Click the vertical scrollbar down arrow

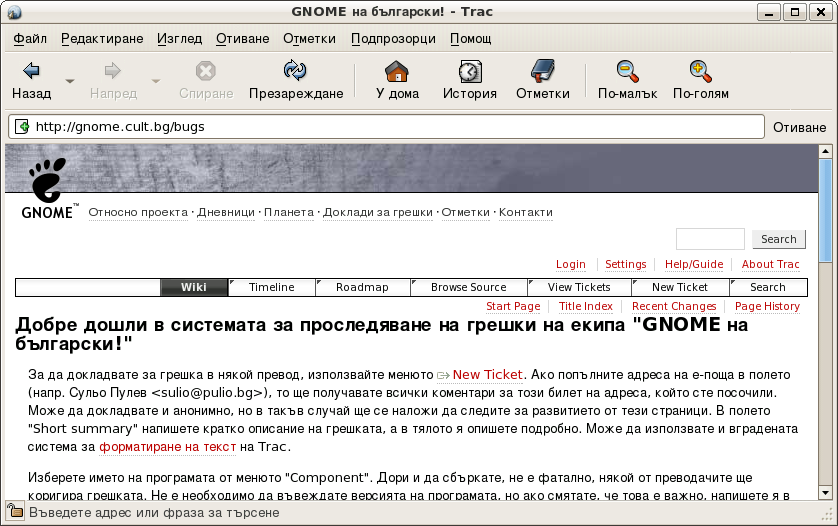[826, 493]
